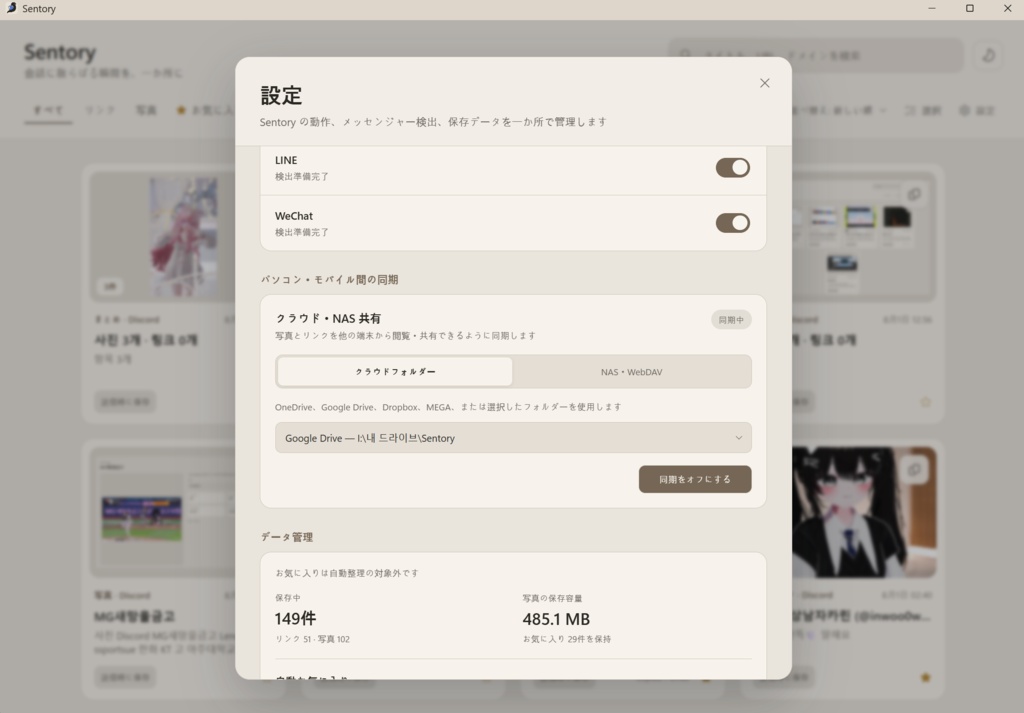Click the round icon button beside the search field
Image resolution: width=1024 pixels, height=713 pixels.
pos(988,55)
